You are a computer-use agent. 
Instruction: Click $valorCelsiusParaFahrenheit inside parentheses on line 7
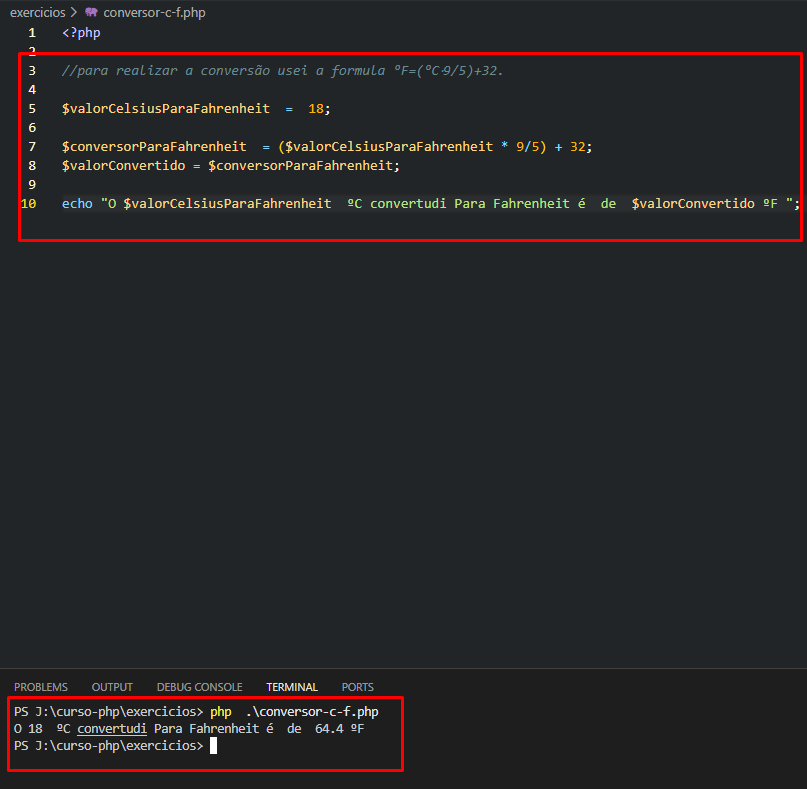tap(389, 147)
